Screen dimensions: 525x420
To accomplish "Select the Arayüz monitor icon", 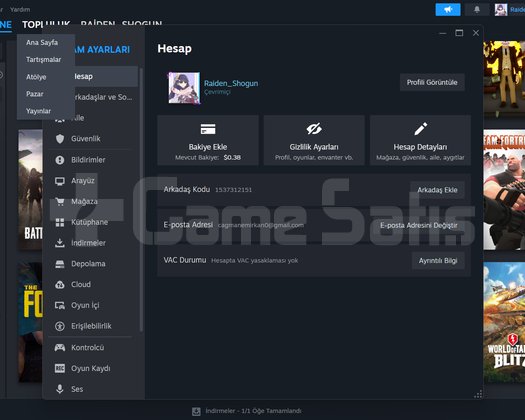I will (x=60, y=181).
